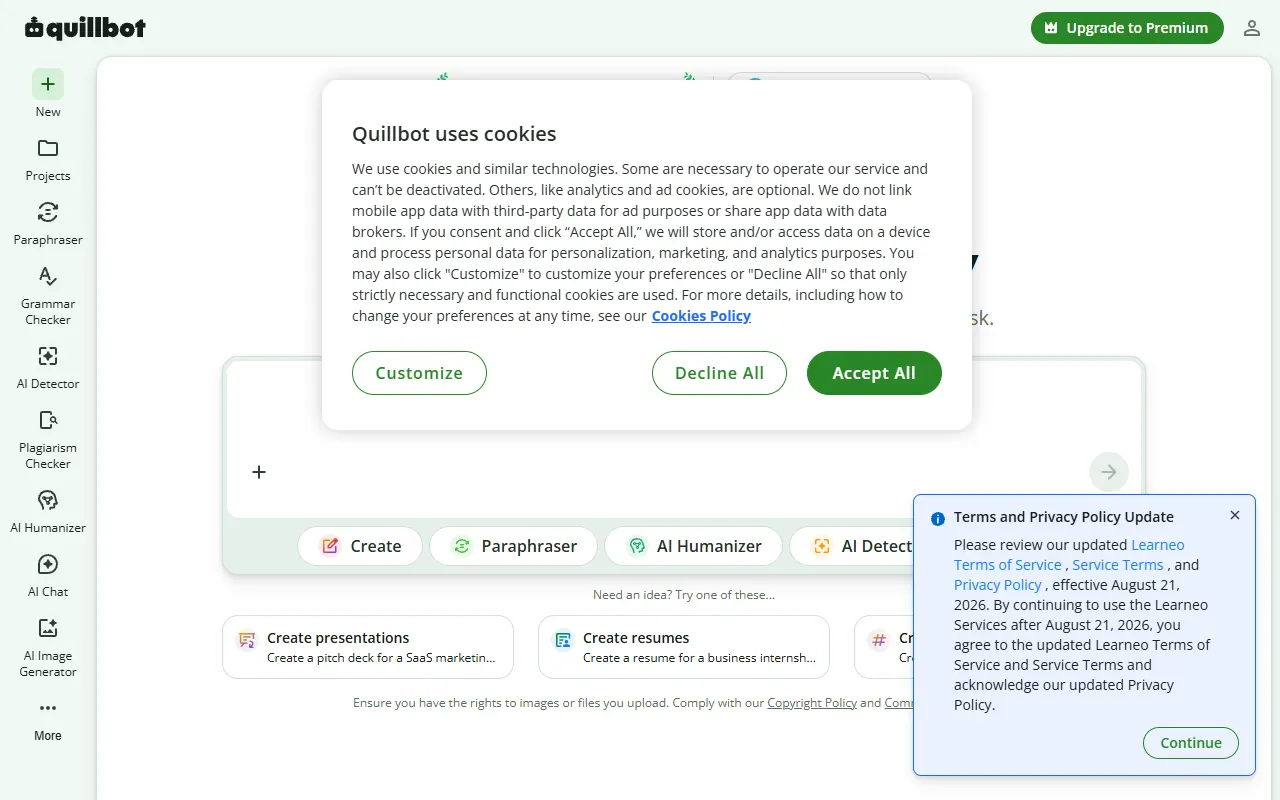Click Accept All cookies button
This screenshot has width=1280, height=800.
coord(874,373)
